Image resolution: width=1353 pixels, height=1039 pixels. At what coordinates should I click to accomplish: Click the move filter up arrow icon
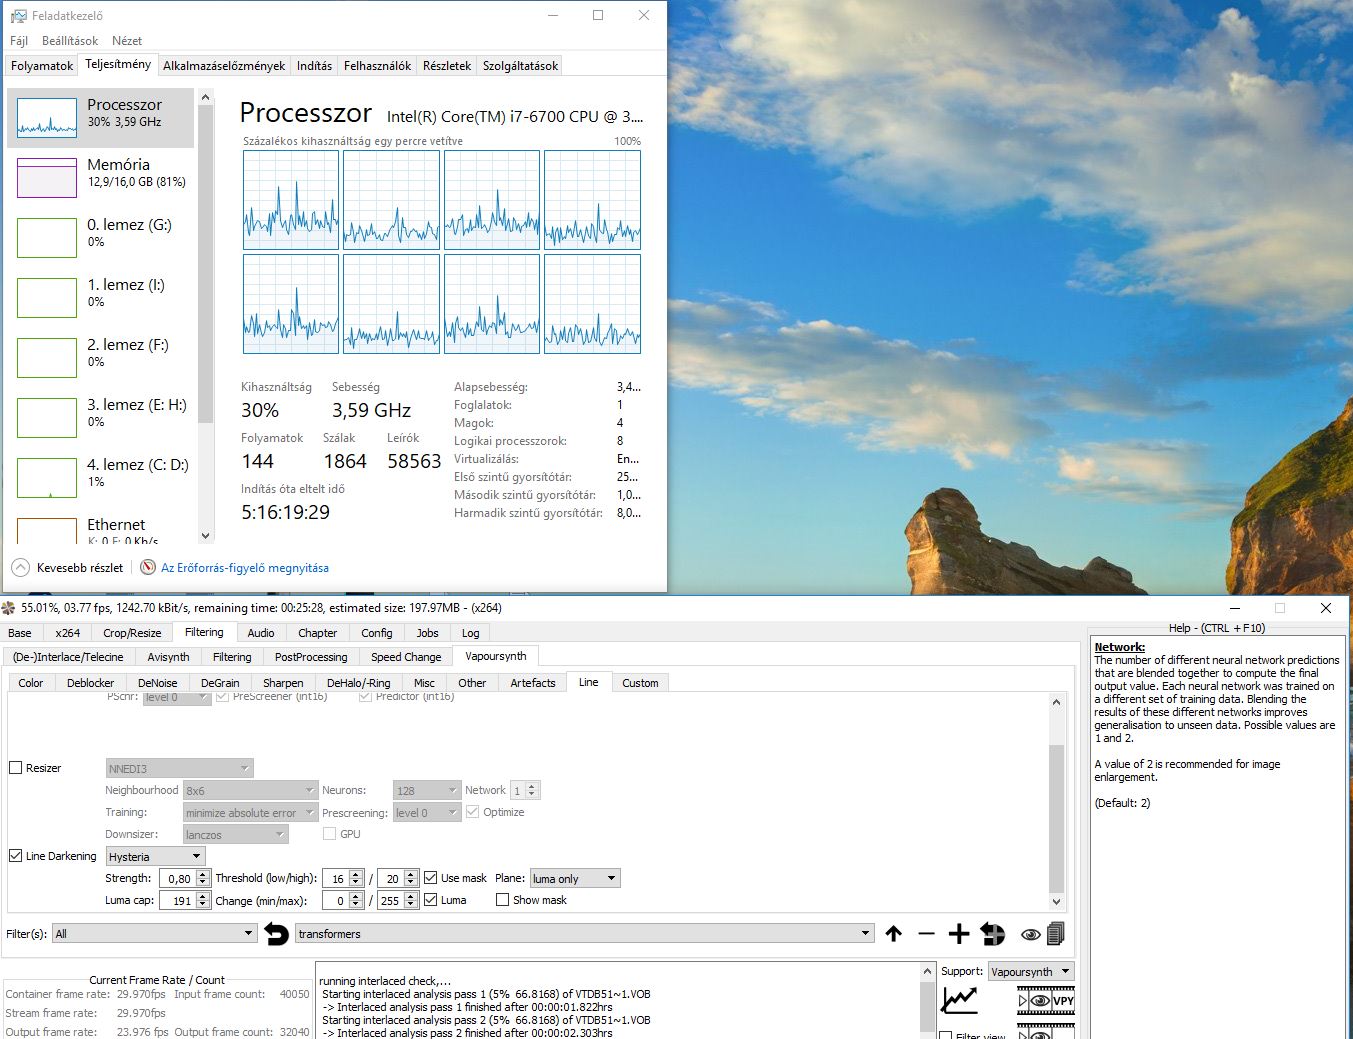tap(893, 934)
